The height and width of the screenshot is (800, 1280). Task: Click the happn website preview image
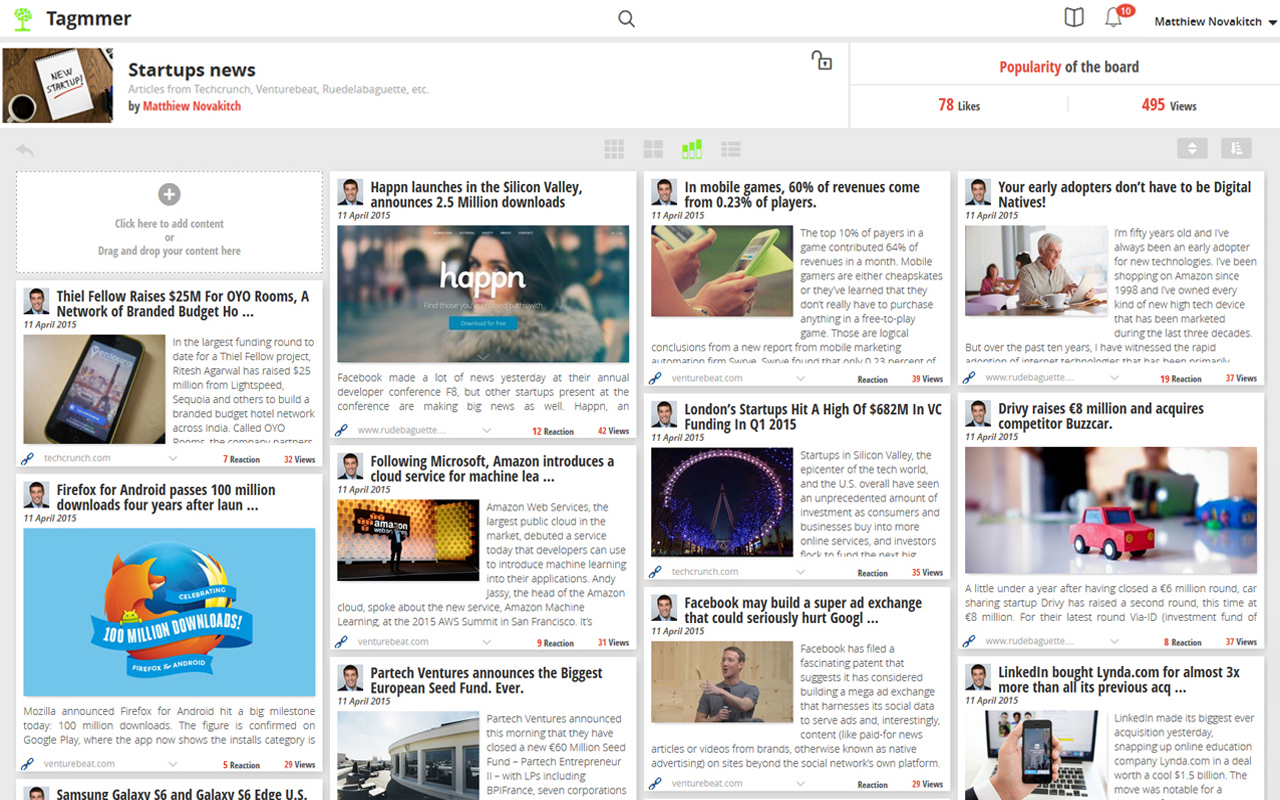tap(483, 294)
